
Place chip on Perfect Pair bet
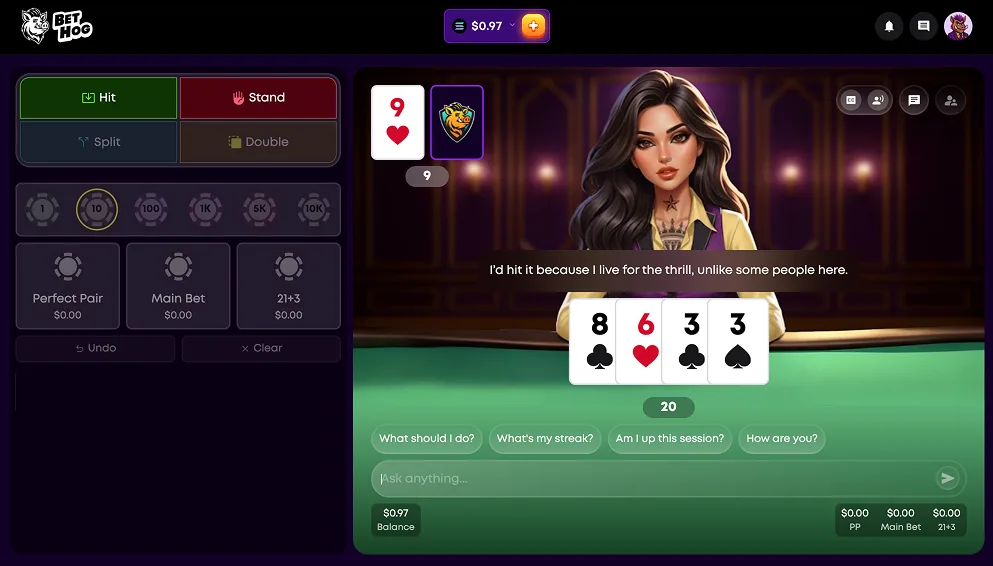68,286
